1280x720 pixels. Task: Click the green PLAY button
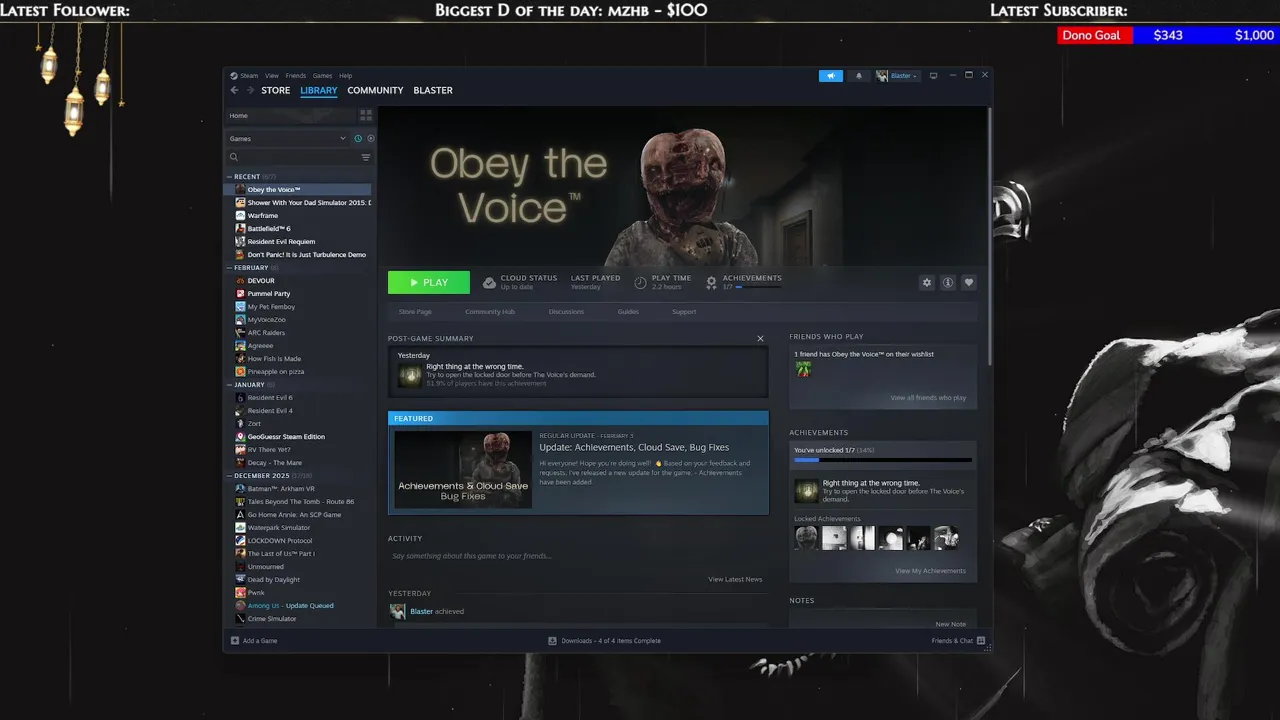(429, 283)
